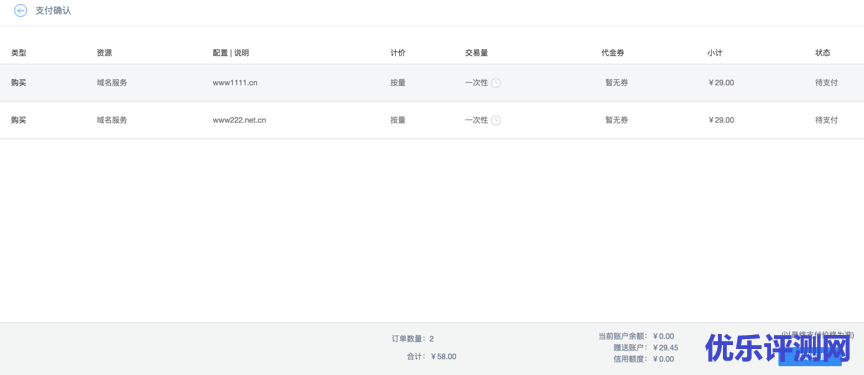Image resolution: width=864 pixels, height=375 pixels.
Task: Select the www1111.cn domain cell
Action: [x=235, y=83]
